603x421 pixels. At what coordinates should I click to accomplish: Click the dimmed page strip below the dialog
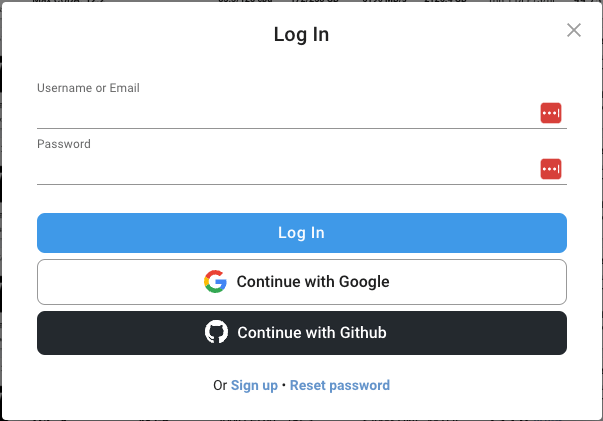(300, 418)
